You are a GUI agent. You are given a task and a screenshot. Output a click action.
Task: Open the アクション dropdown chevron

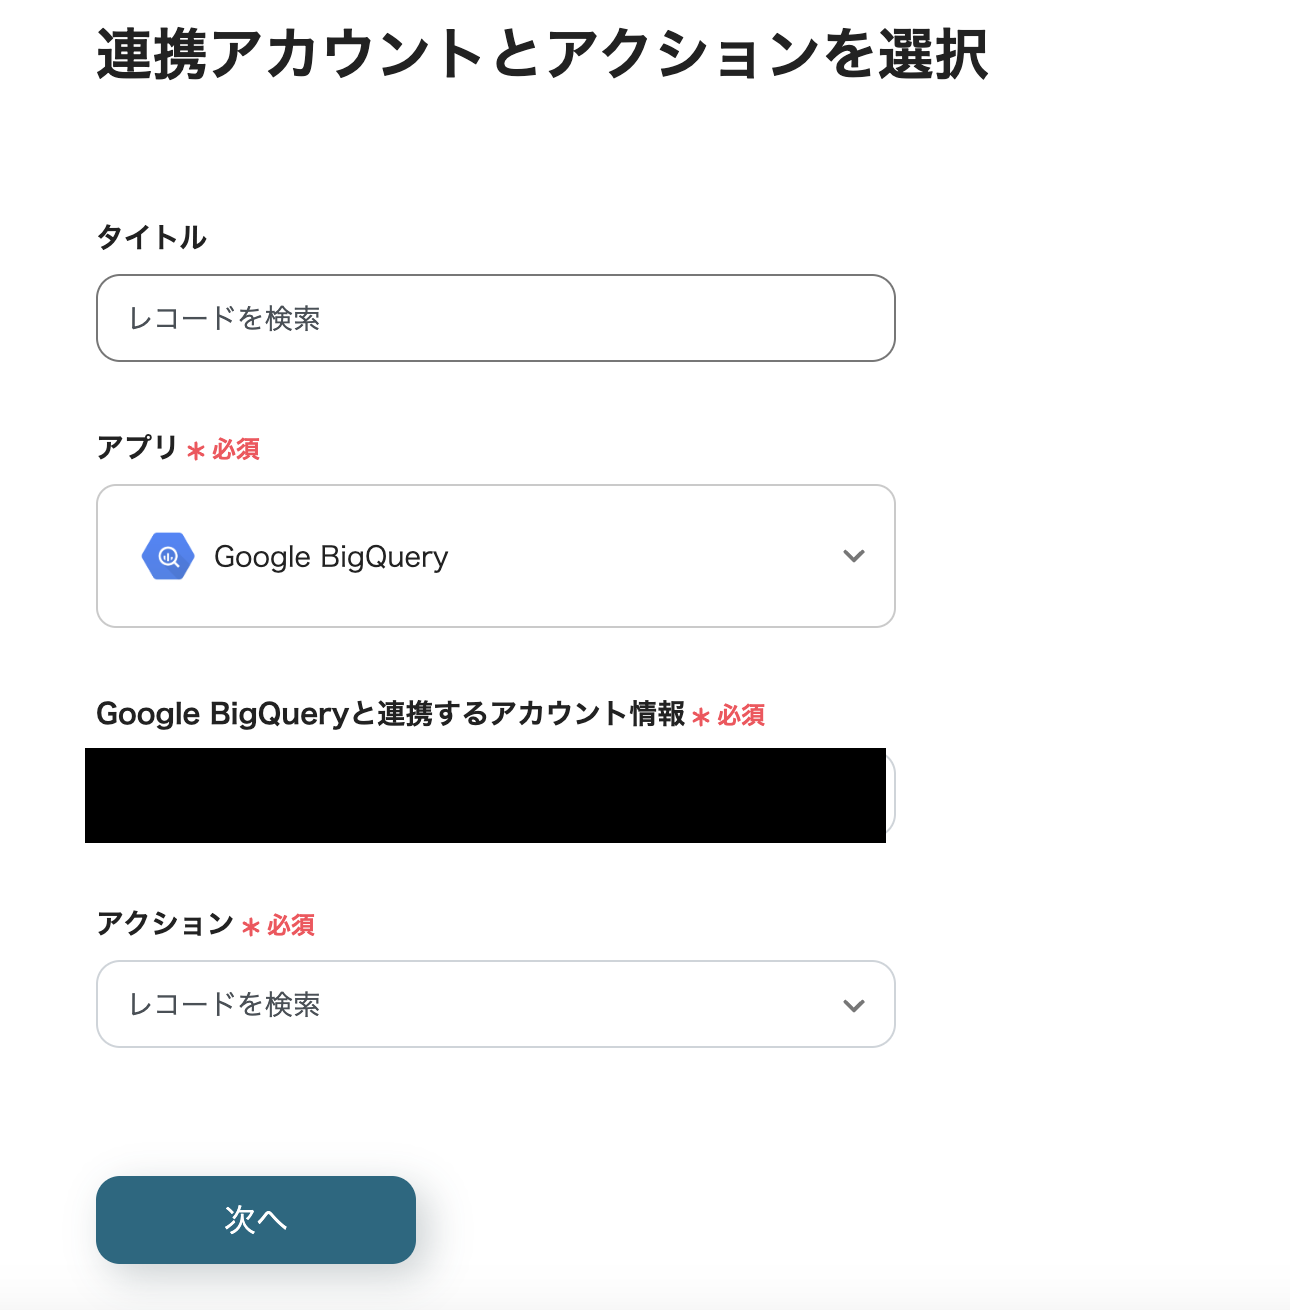[854, 1004]
